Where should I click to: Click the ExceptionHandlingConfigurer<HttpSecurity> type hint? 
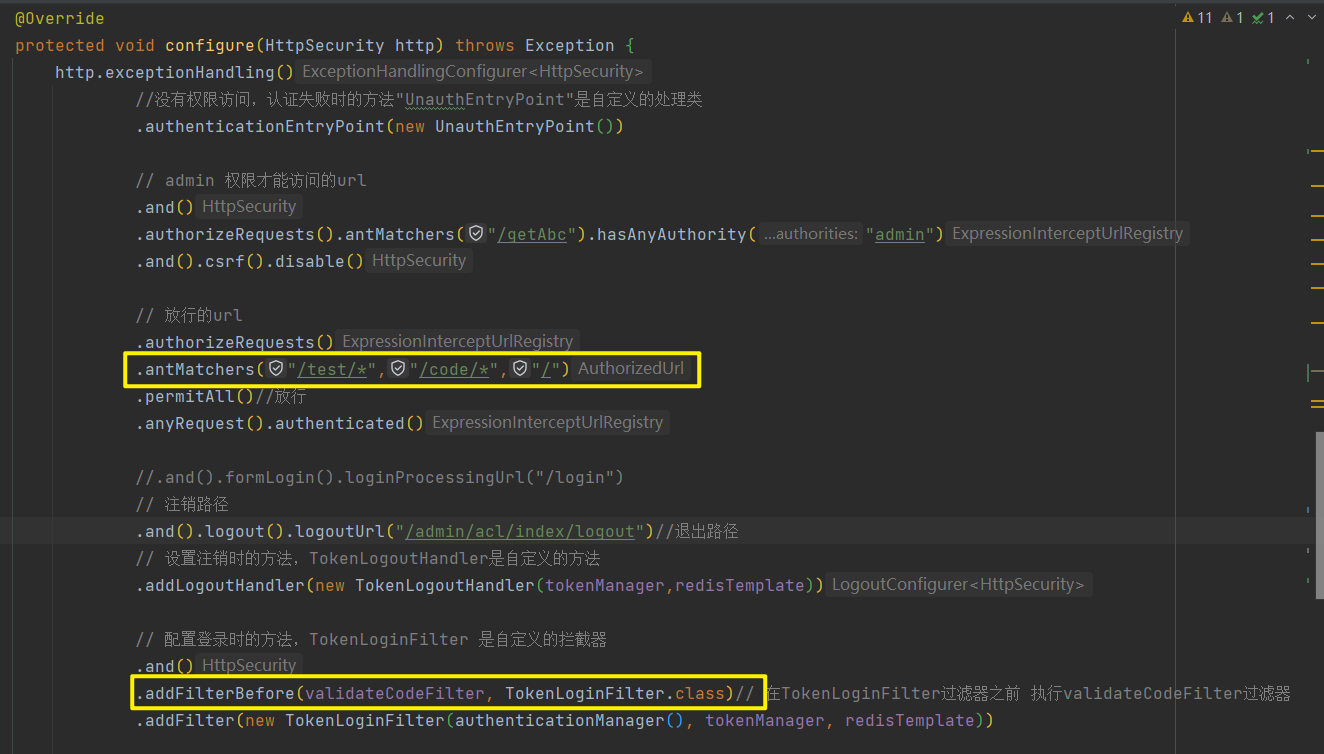click(473, 71)
